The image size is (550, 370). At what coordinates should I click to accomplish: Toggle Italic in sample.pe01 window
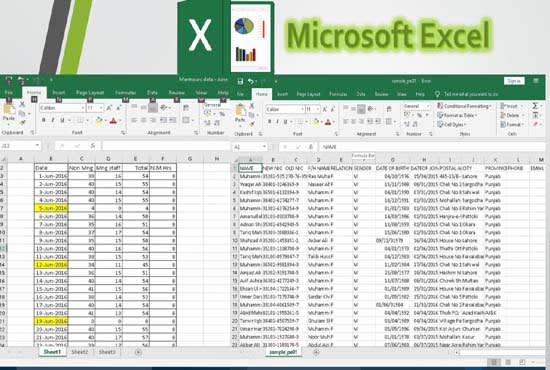tap(277, 122)
